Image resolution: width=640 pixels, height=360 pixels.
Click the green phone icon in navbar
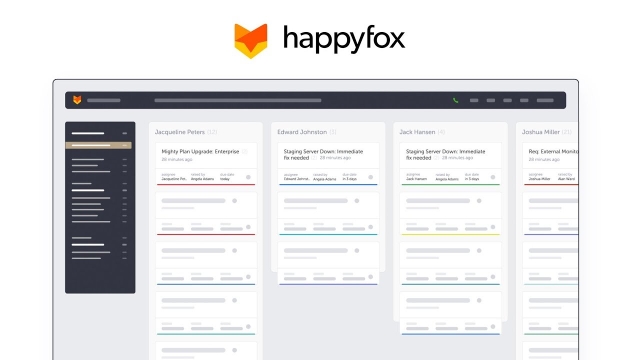point(456,100)
